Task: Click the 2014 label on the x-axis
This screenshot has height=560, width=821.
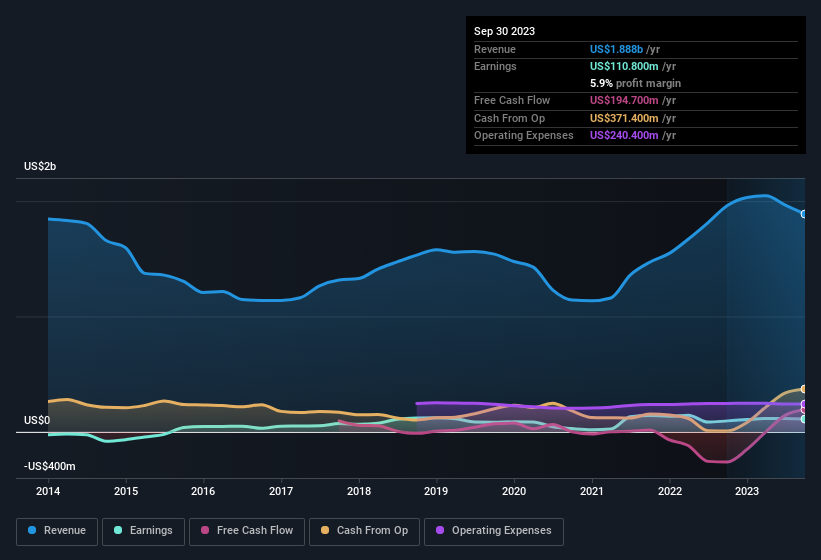Action: [48, 491]
